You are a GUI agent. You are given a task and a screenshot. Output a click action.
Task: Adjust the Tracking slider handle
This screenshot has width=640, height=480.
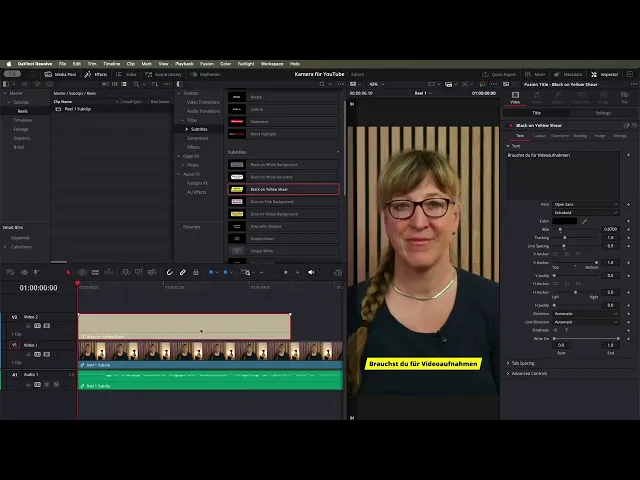click(565, 238)
